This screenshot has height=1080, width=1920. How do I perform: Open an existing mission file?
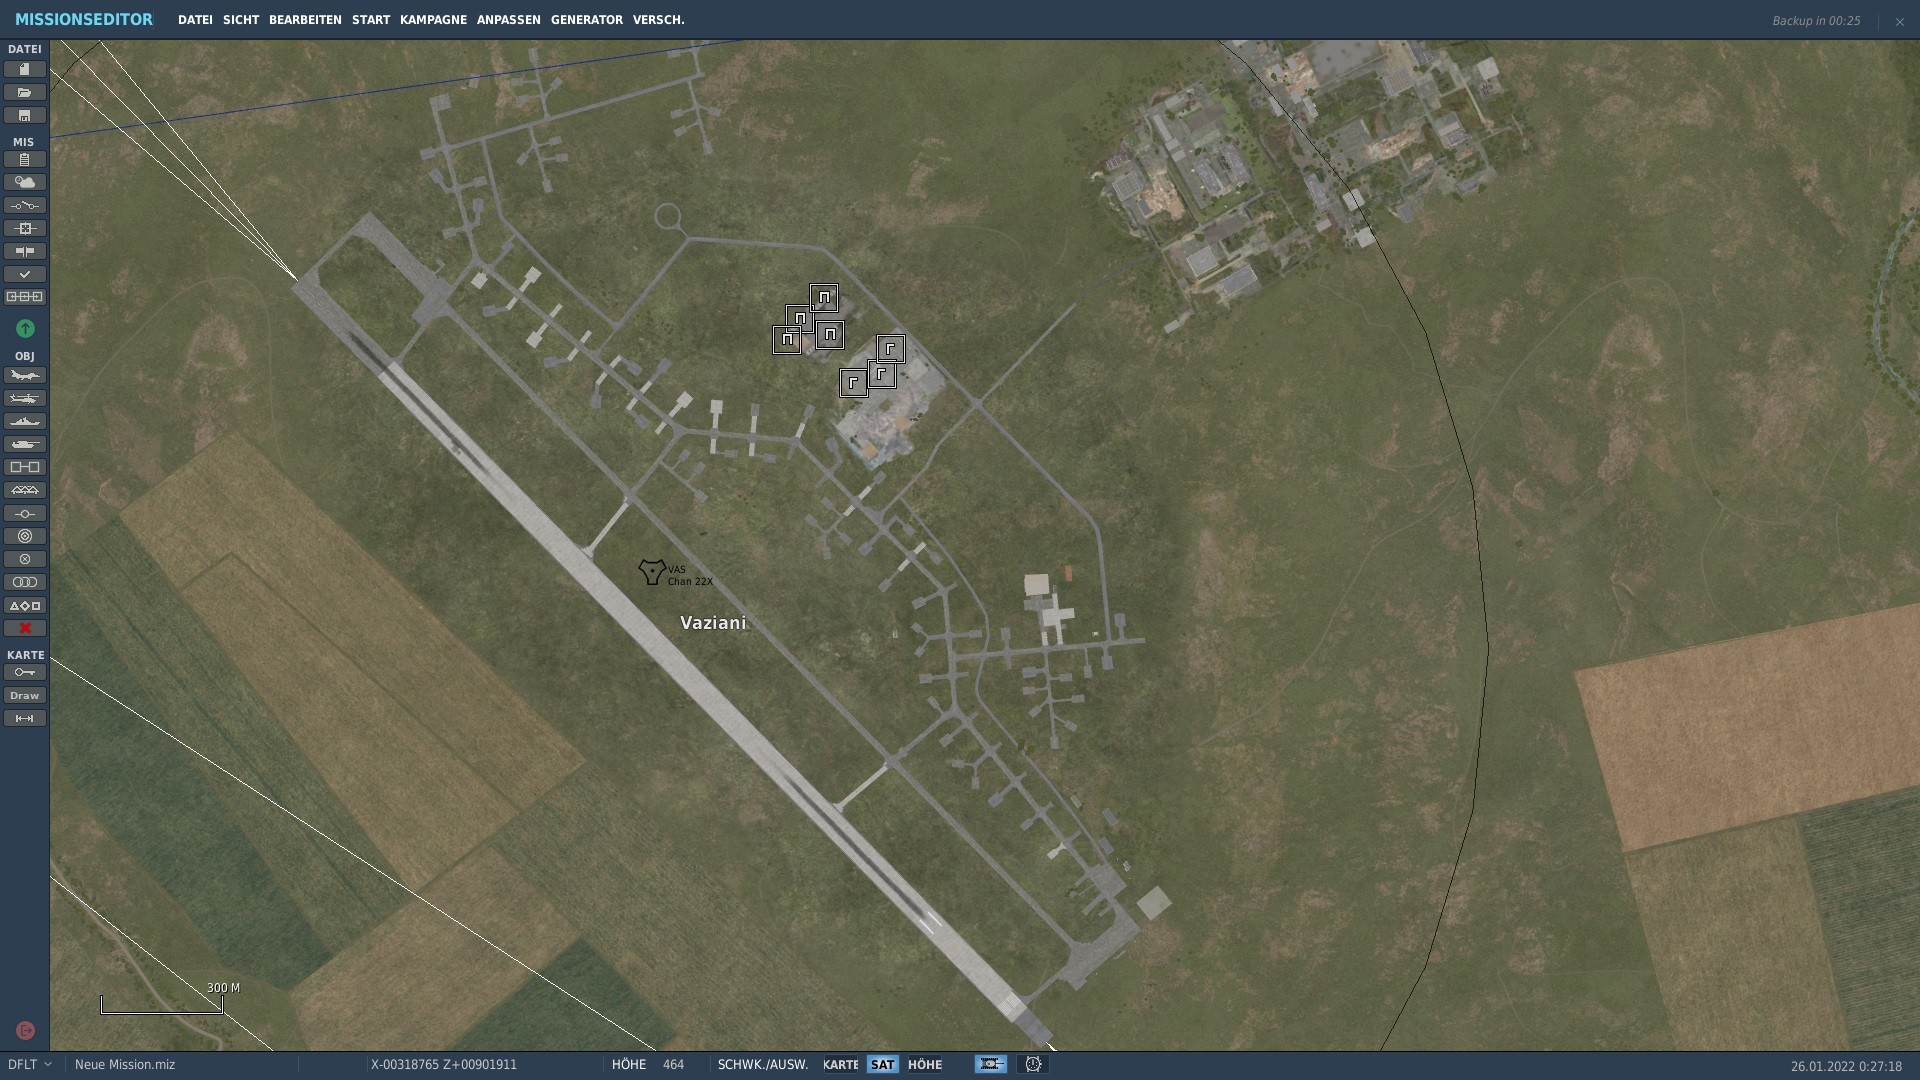coord(25,93)
